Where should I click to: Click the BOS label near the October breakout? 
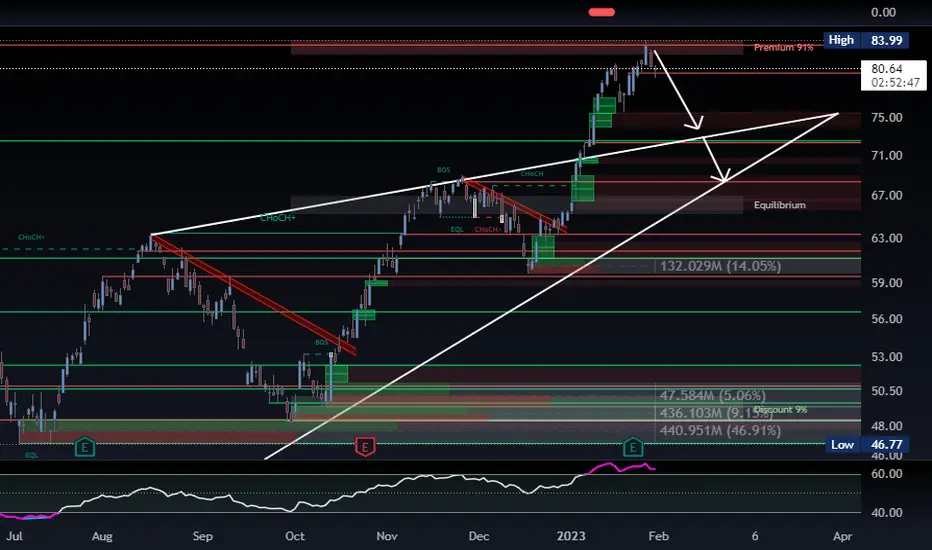[322, 342]
